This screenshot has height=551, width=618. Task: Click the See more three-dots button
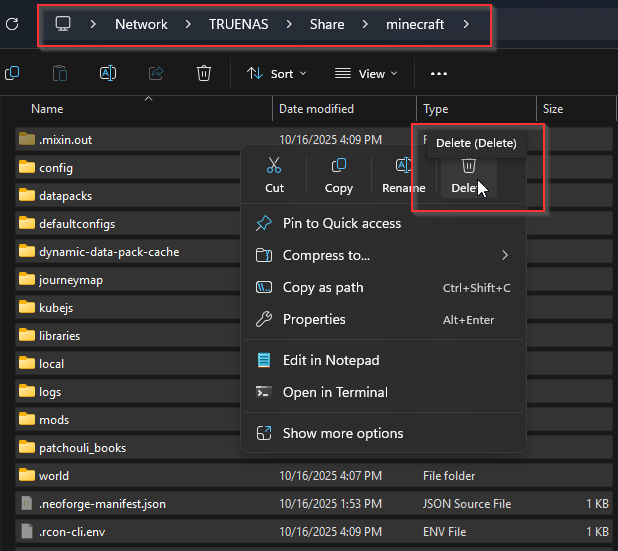point(438,73)
